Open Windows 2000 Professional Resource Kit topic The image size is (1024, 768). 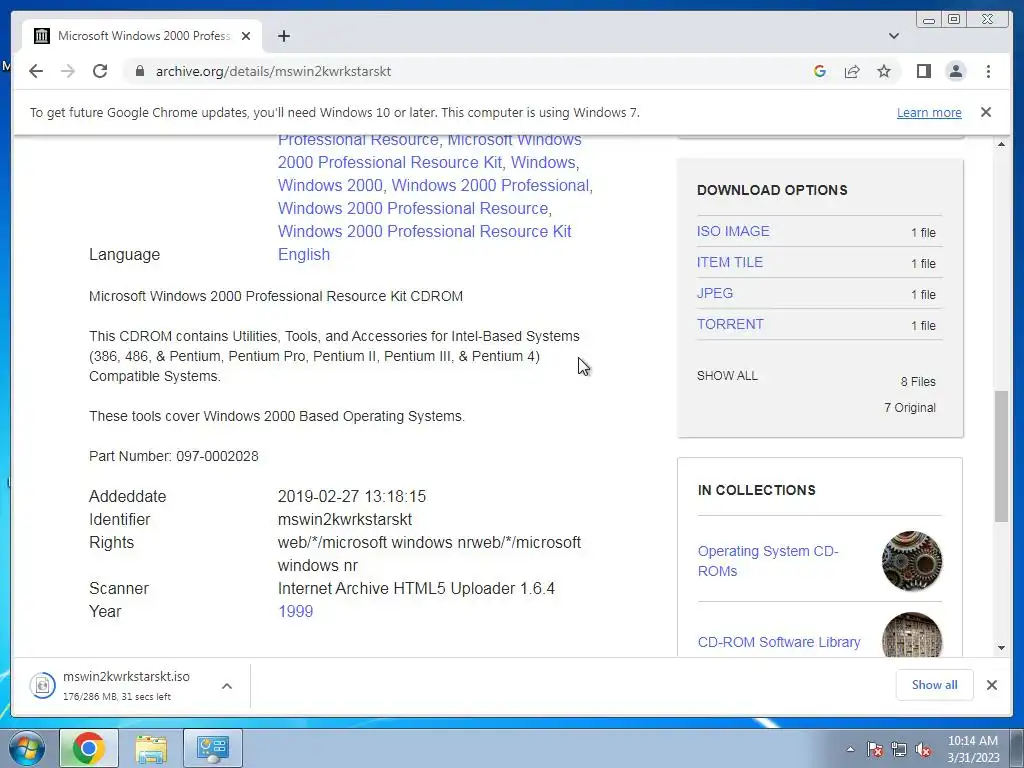pos(424,231)
